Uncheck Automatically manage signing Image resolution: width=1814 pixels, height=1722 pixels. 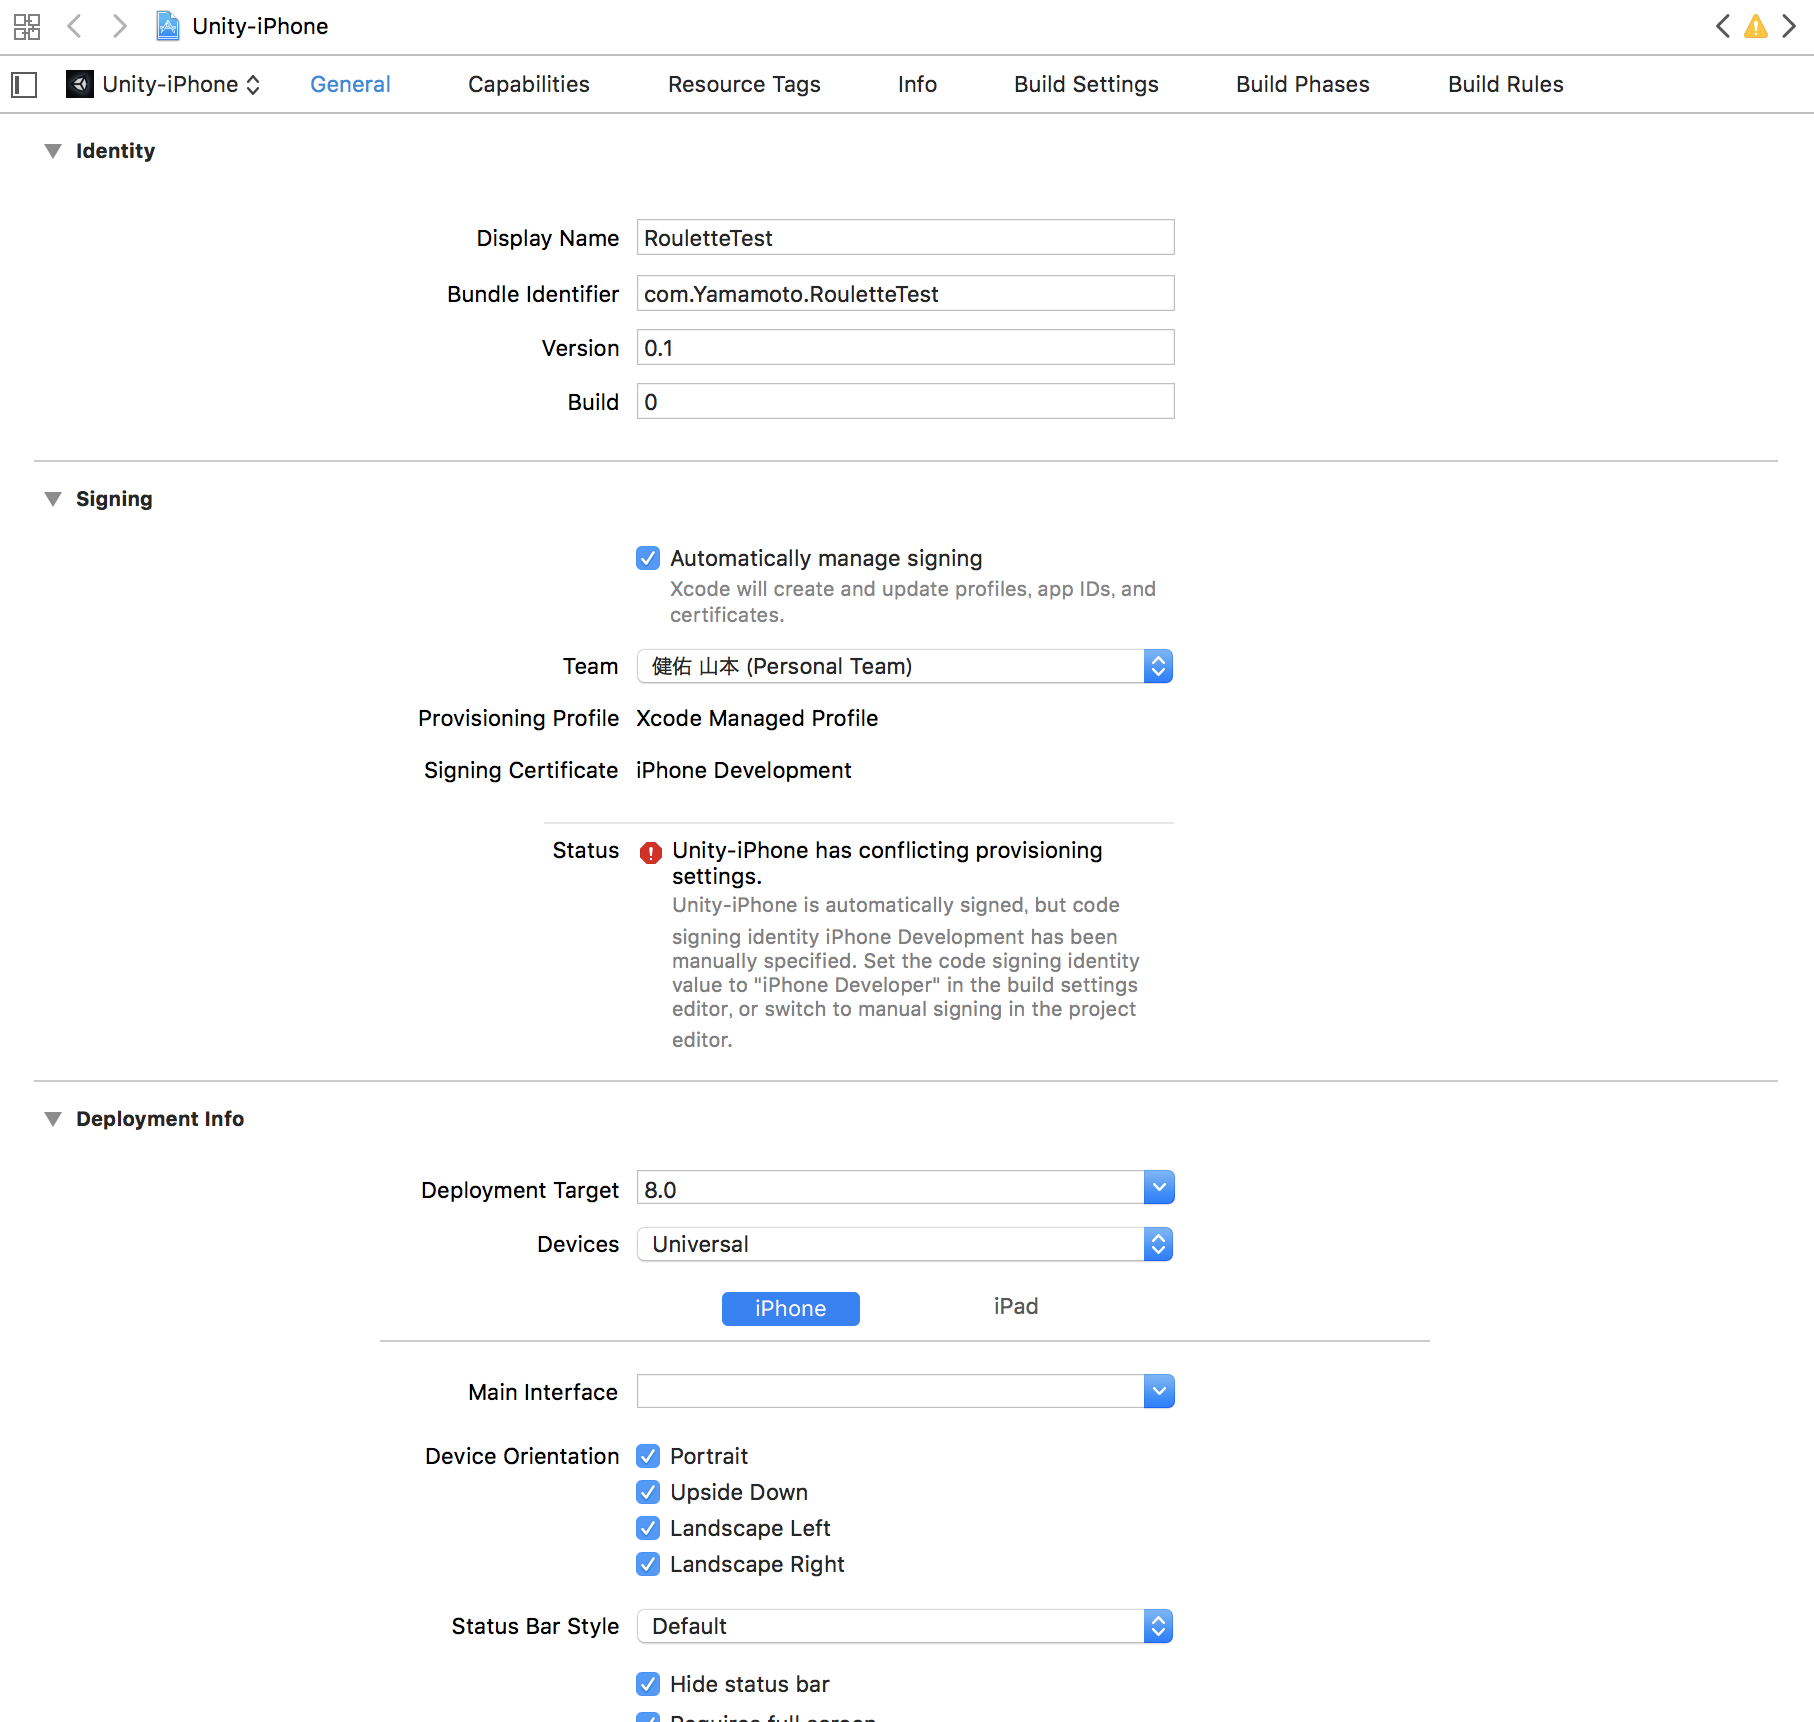click(x=648, y=558)
